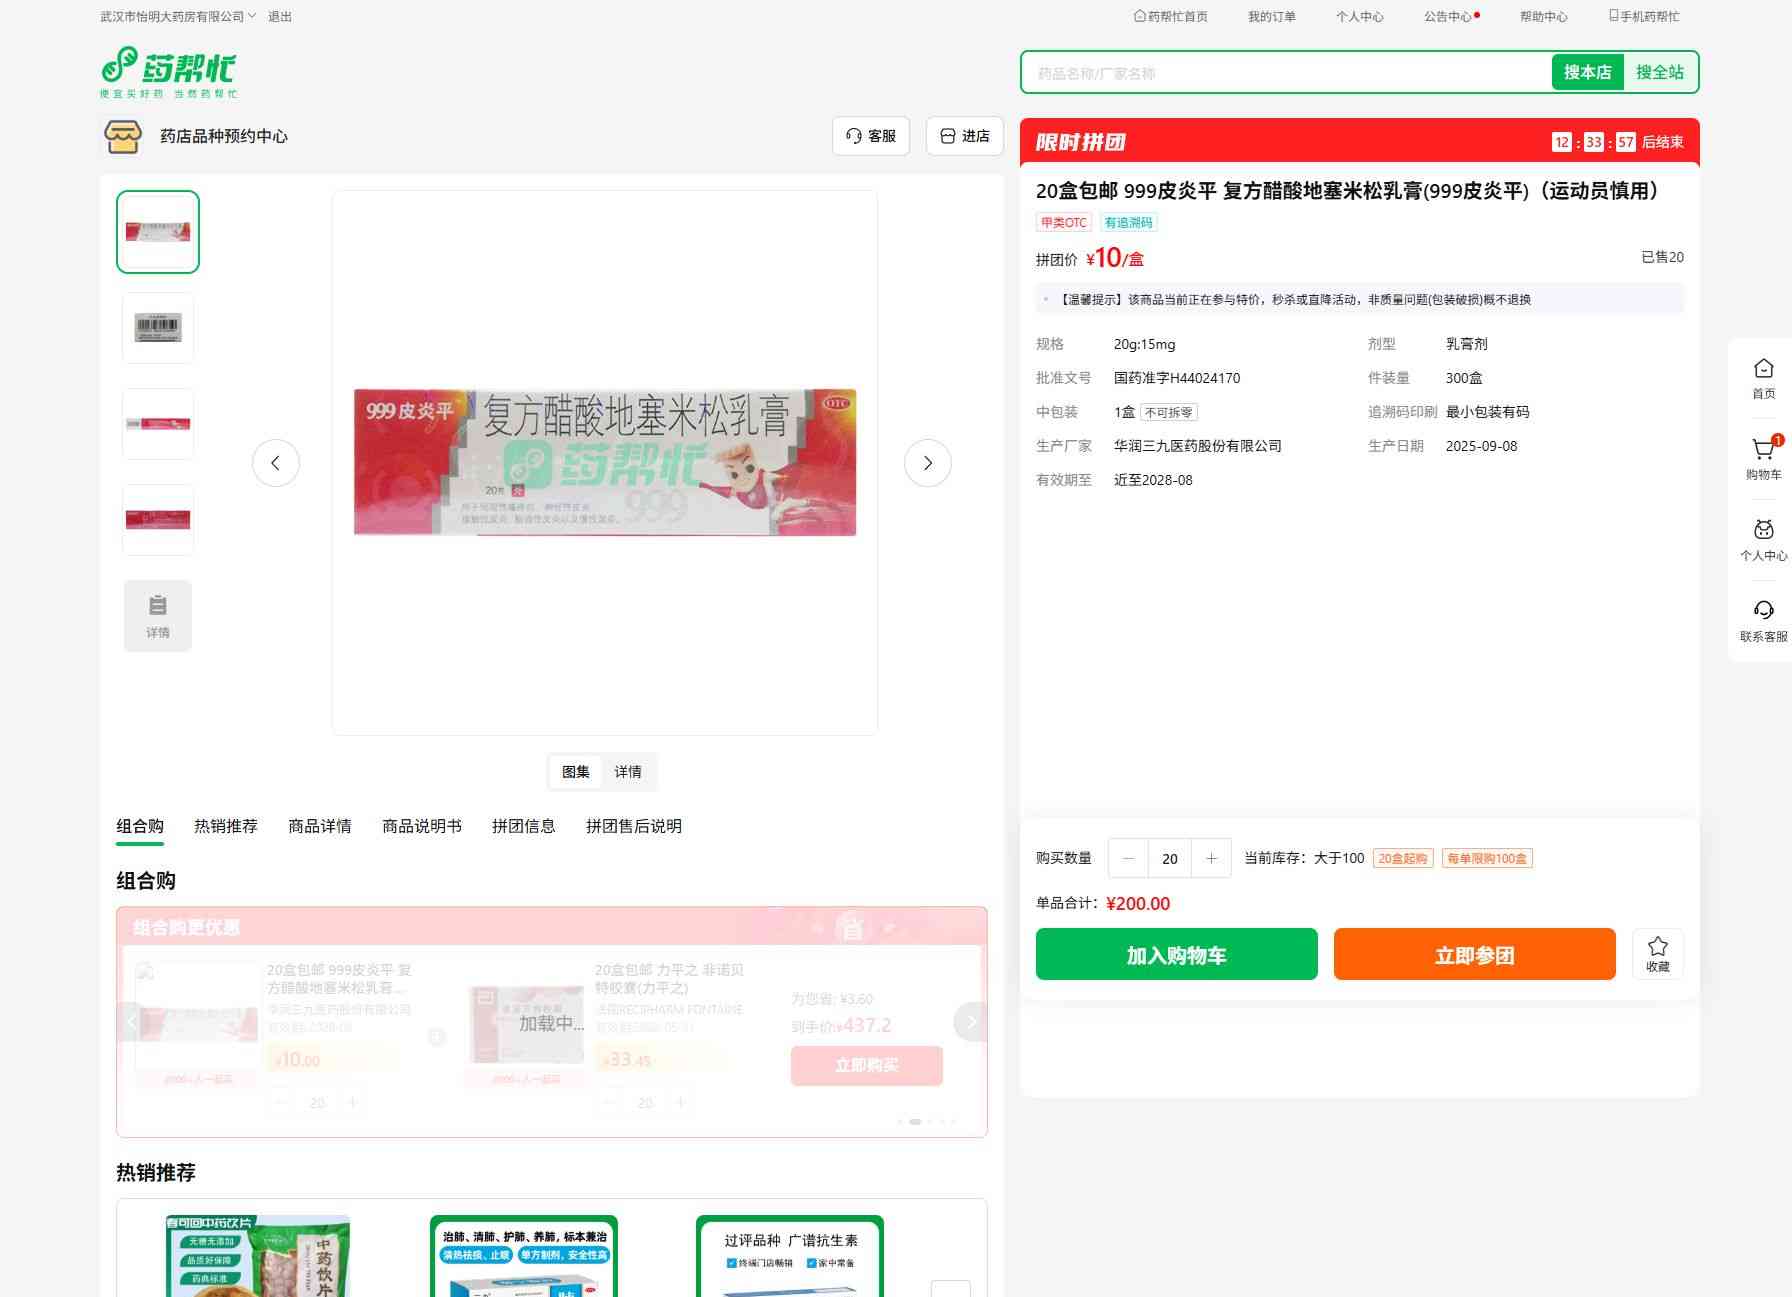Click the 药帮忙 logo
This screenshot has height=1297, width=1792.
click(x=168, y=72)
